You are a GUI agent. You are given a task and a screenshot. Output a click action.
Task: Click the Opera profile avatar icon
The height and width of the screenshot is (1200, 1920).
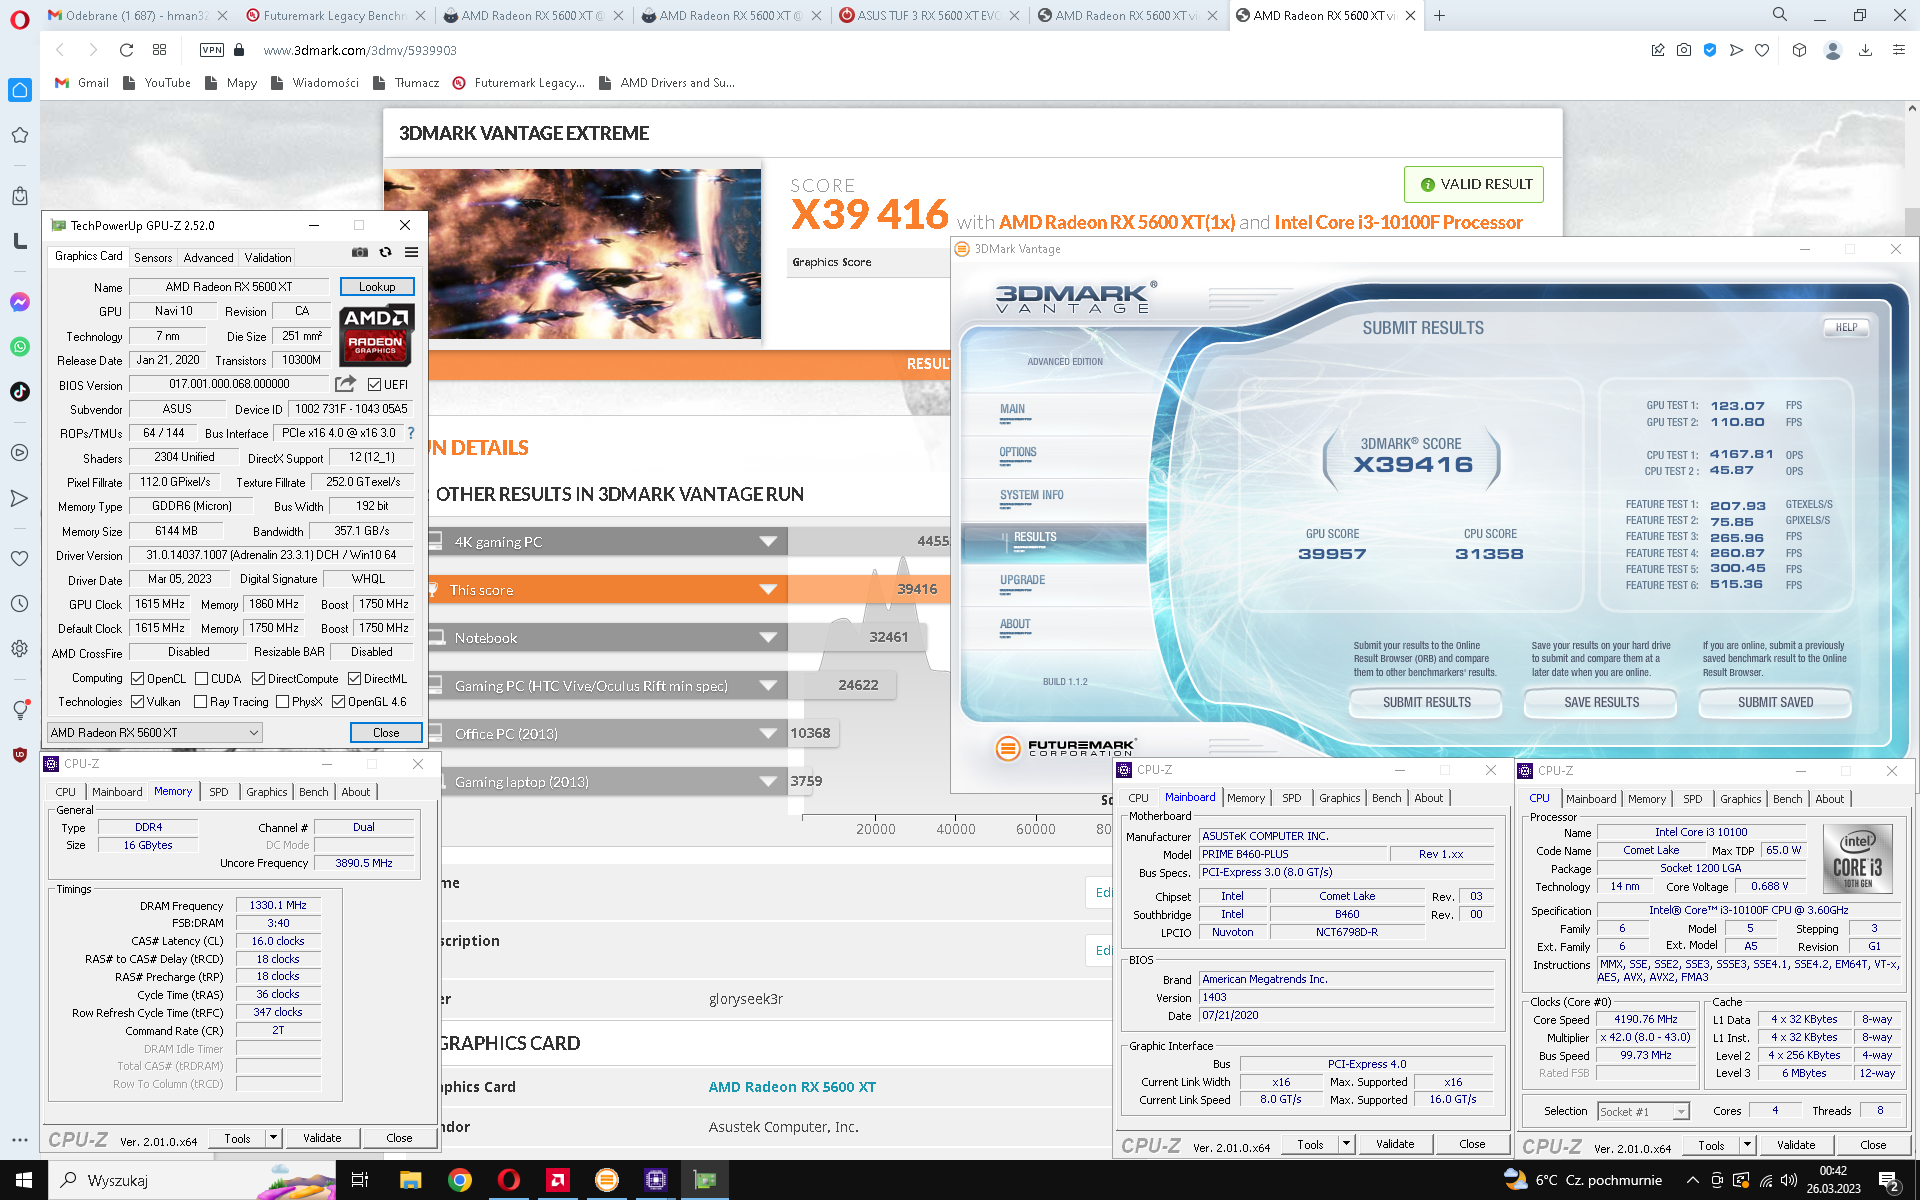click(1832, 50)
